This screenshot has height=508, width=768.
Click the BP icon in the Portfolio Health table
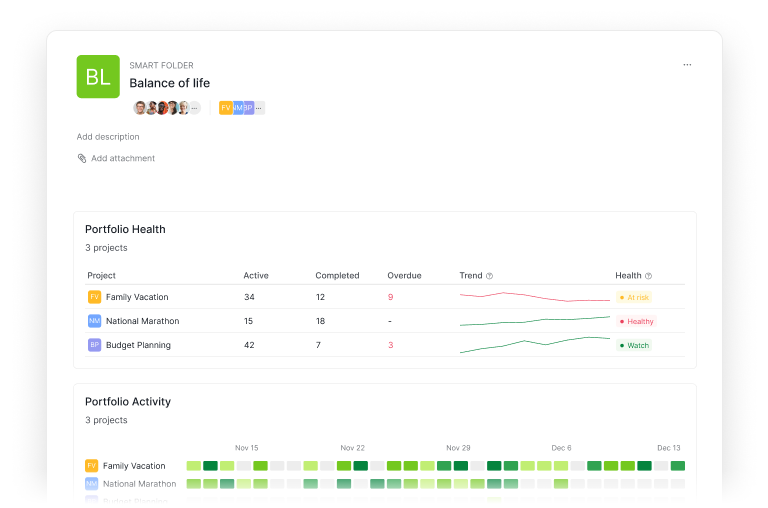pyautogui.click(x=95, y=345)
